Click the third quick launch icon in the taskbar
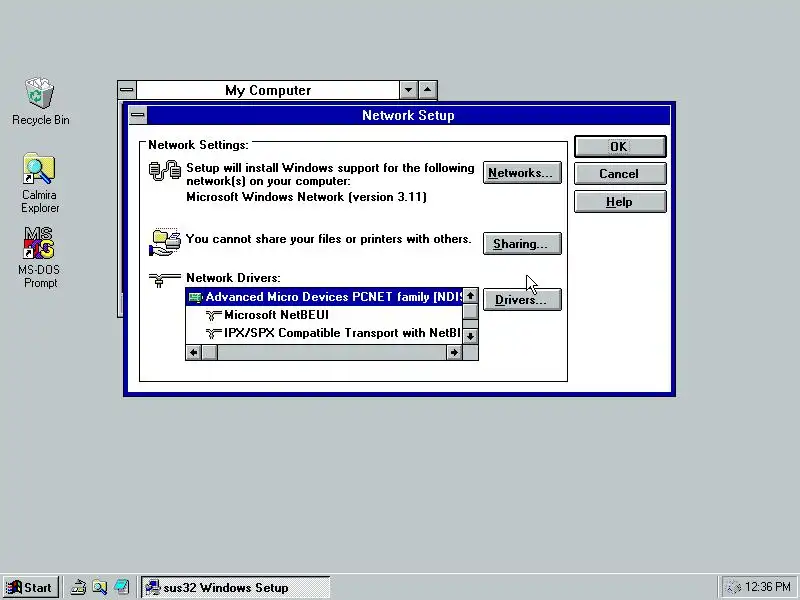The height and width of the screenshot is (600, 800). coord(121,587)
